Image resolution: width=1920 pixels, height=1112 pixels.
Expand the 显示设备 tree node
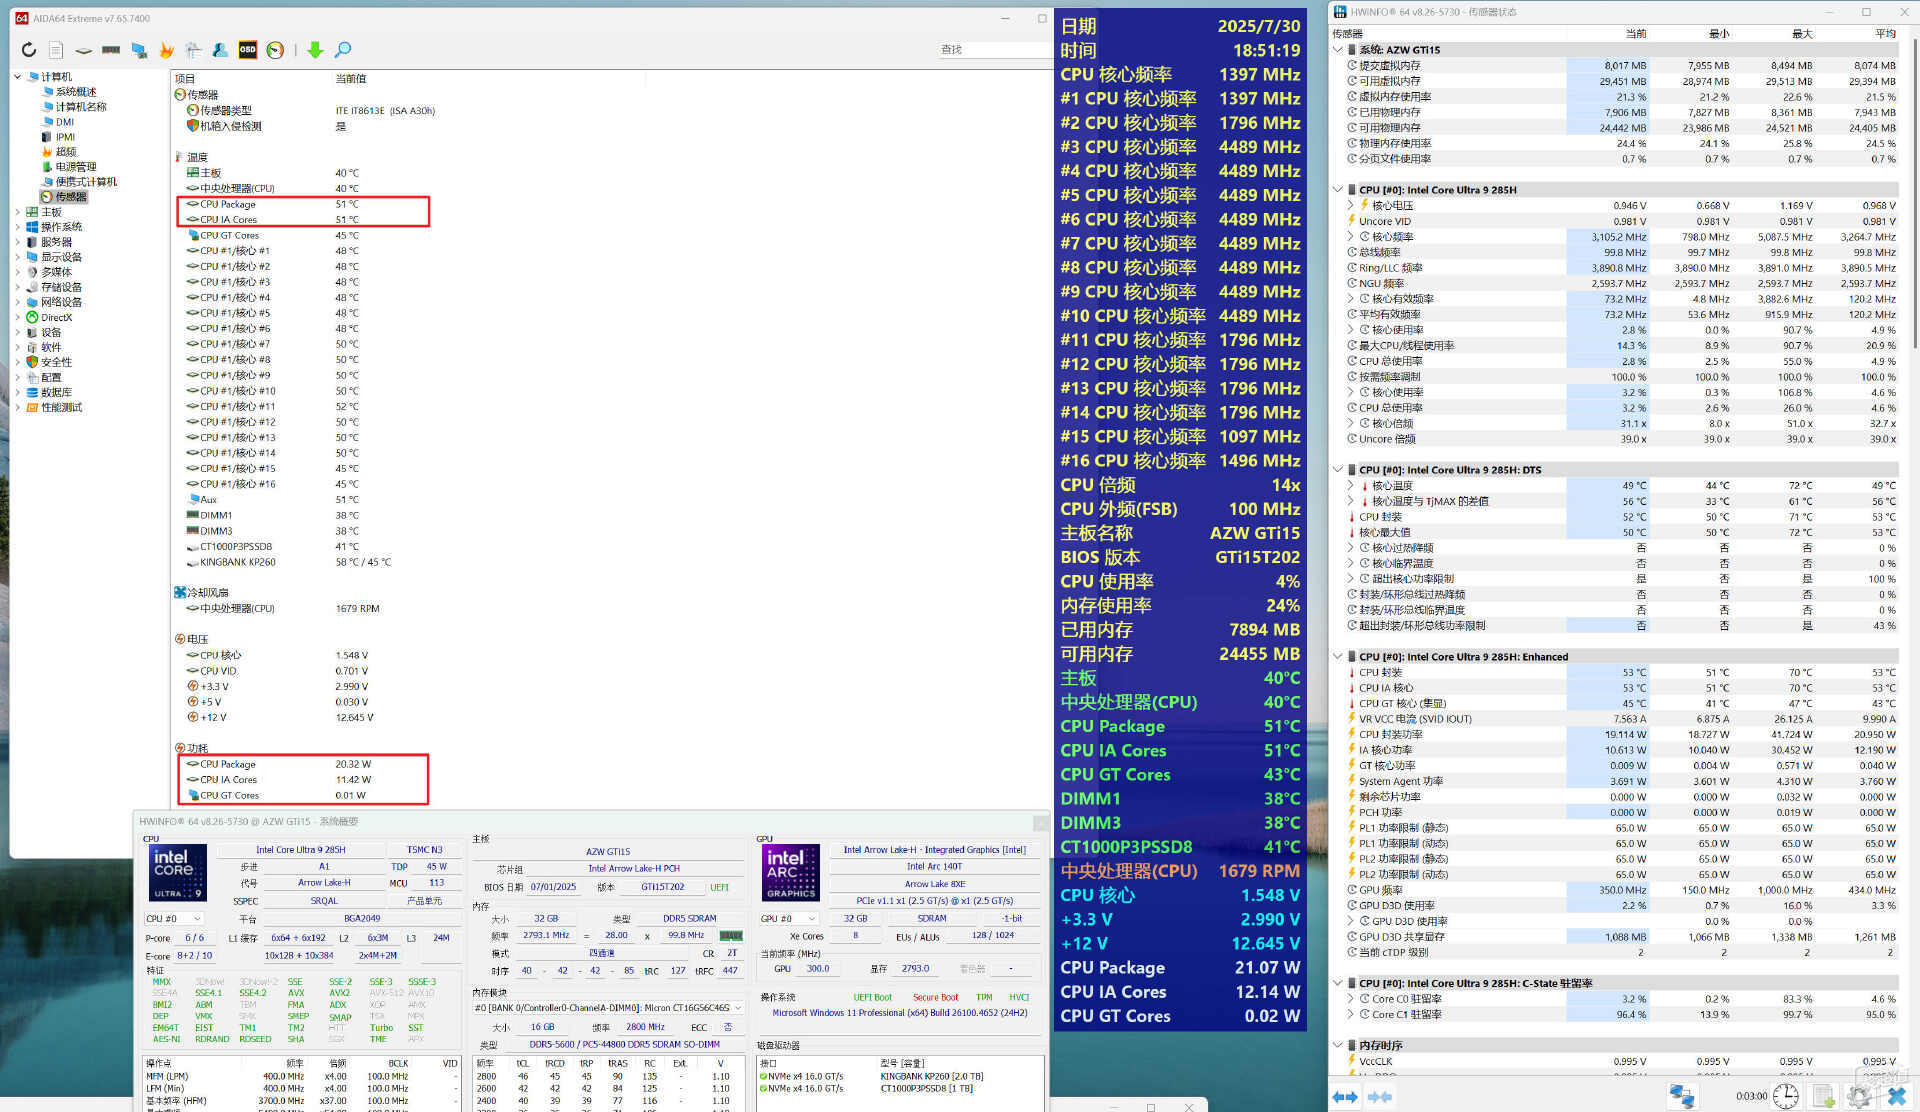[18, 257]
